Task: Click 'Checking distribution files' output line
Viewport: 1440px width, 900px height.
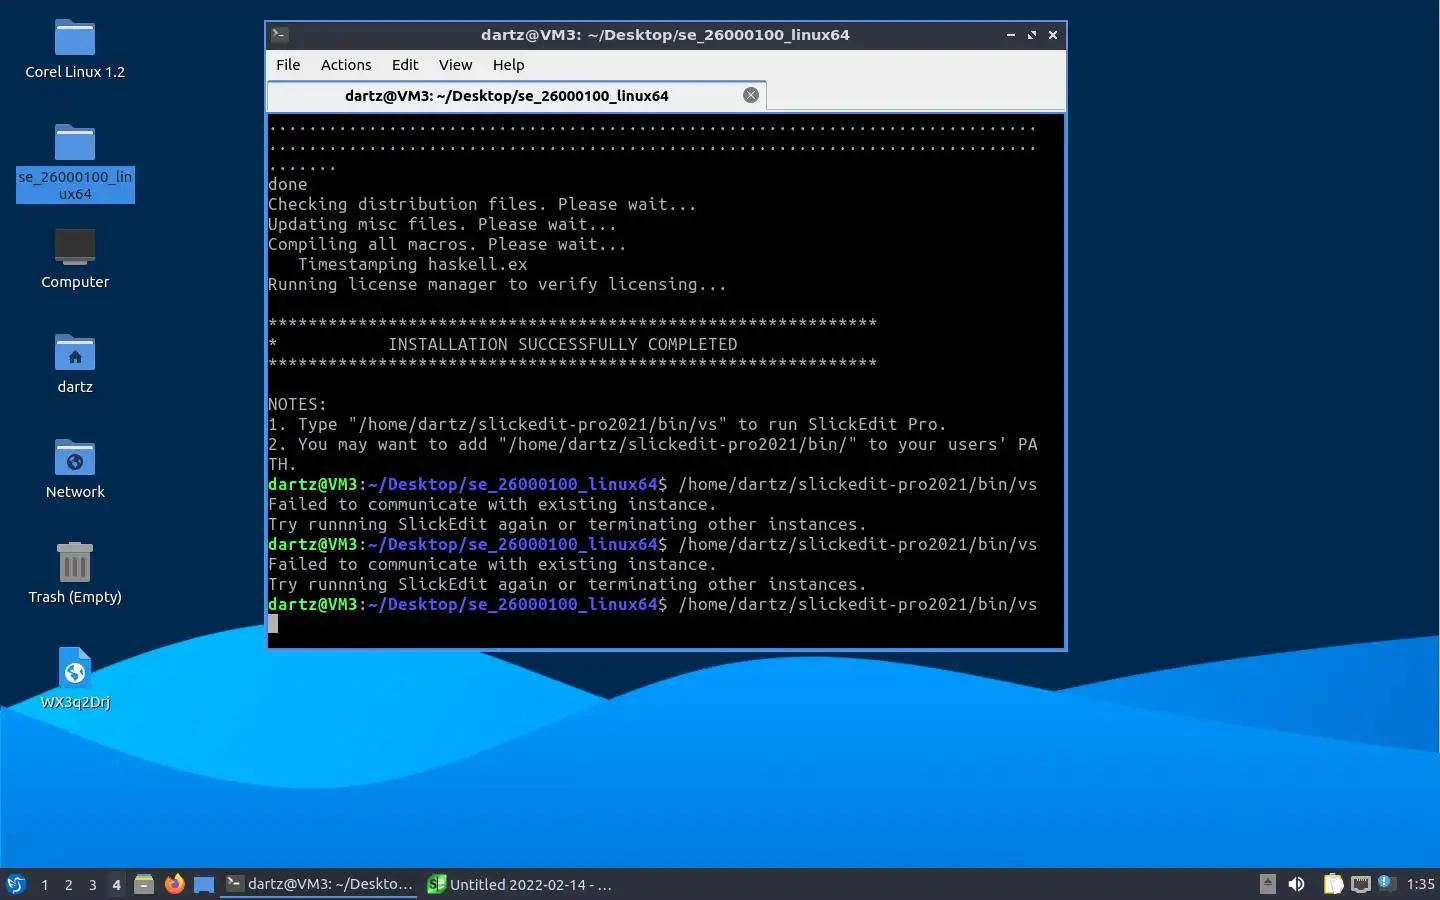Action: (x=482, y=204)
